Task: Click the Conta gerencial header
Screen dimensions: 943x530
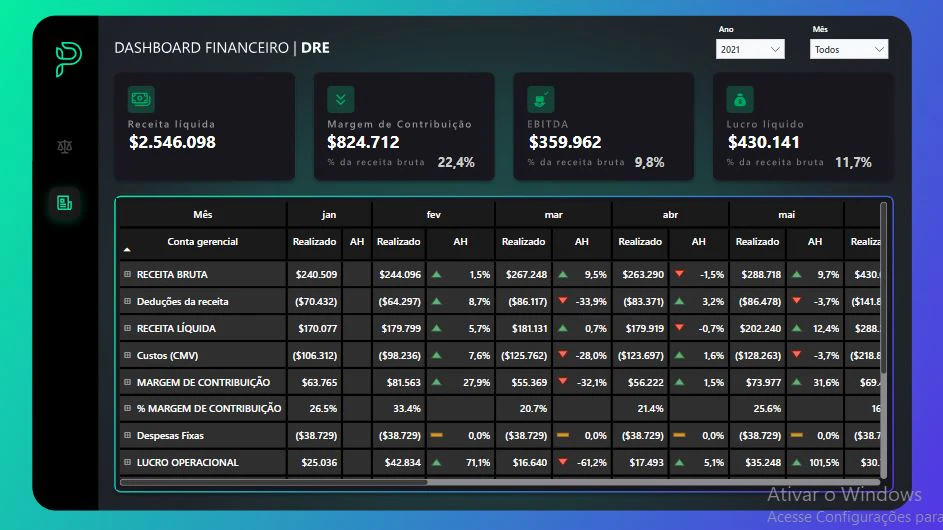Action: coord(203,242)
